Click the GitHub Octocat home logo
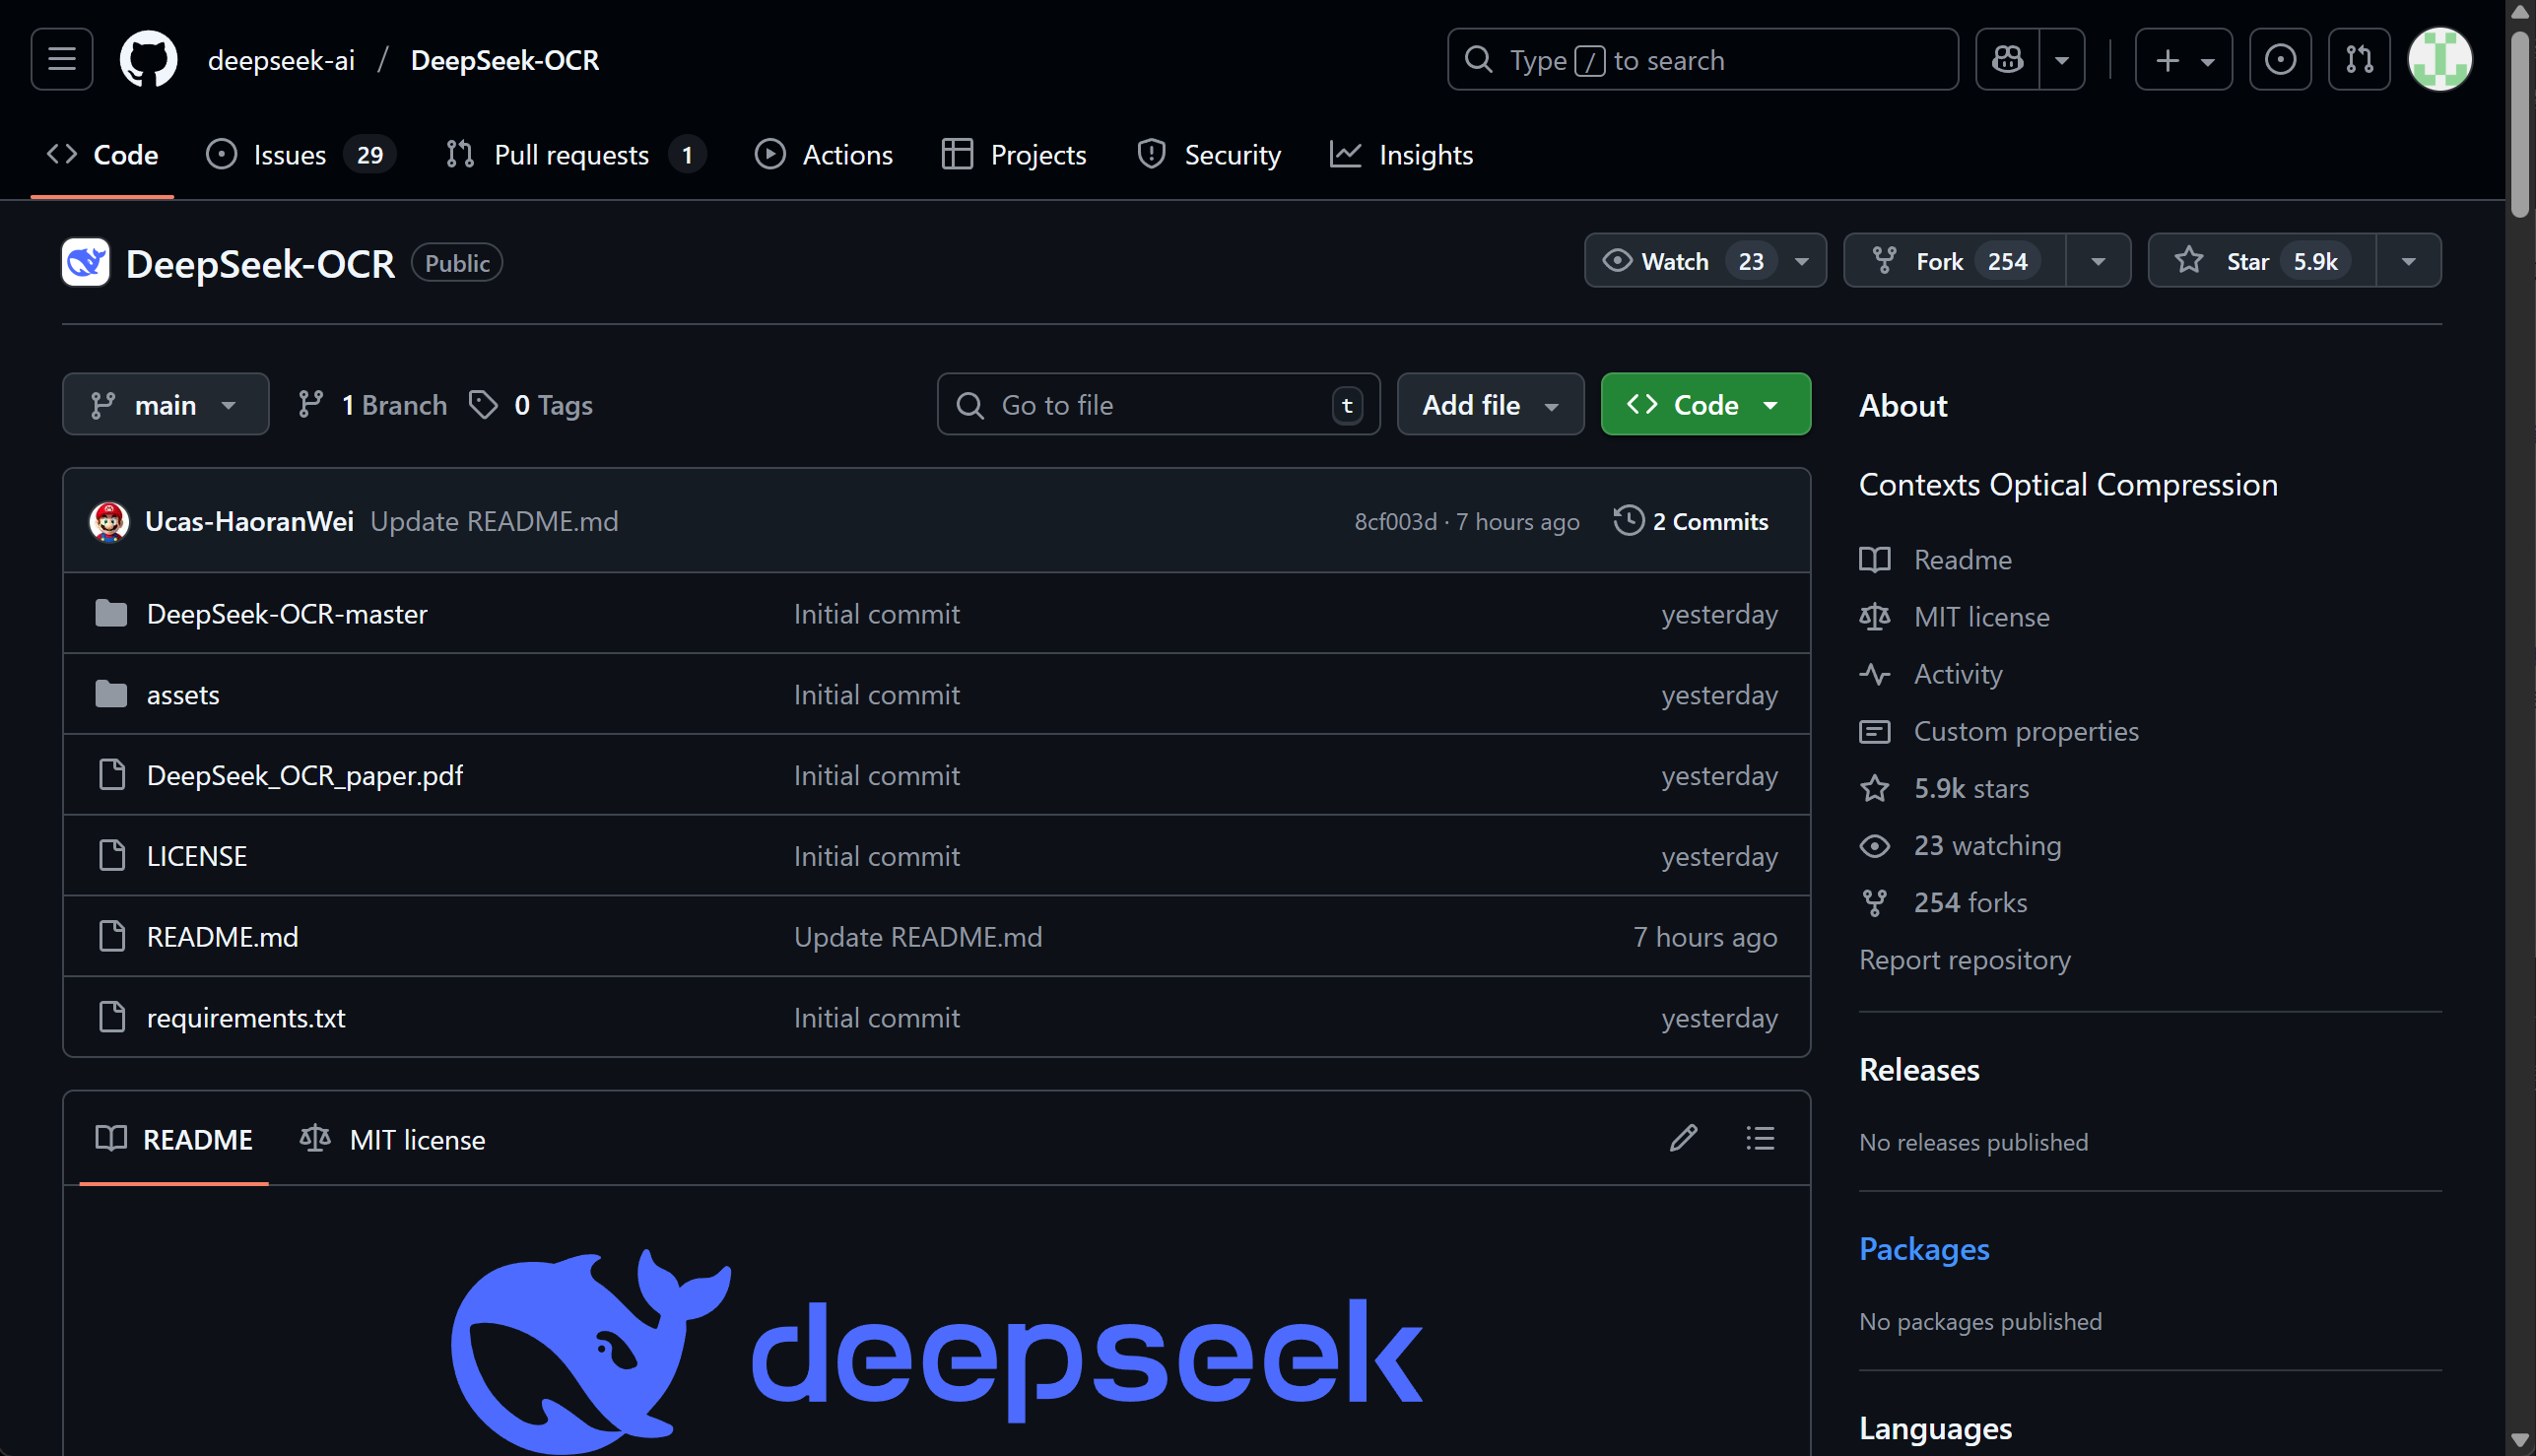The image size is (2536, 1456). 148,60
